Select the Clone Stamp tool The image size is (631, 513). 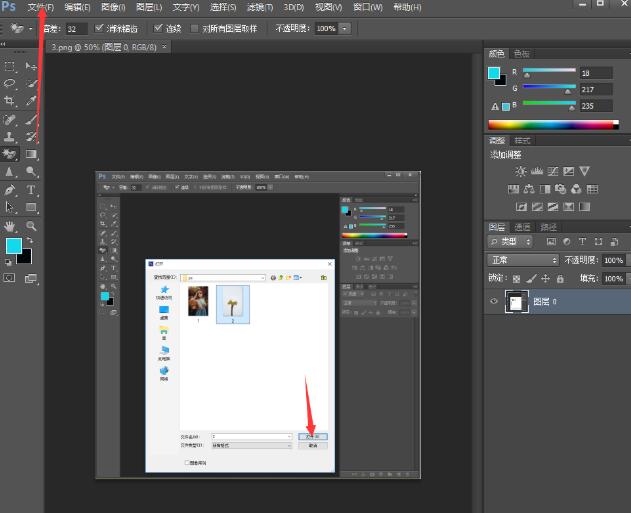(10, 137)
